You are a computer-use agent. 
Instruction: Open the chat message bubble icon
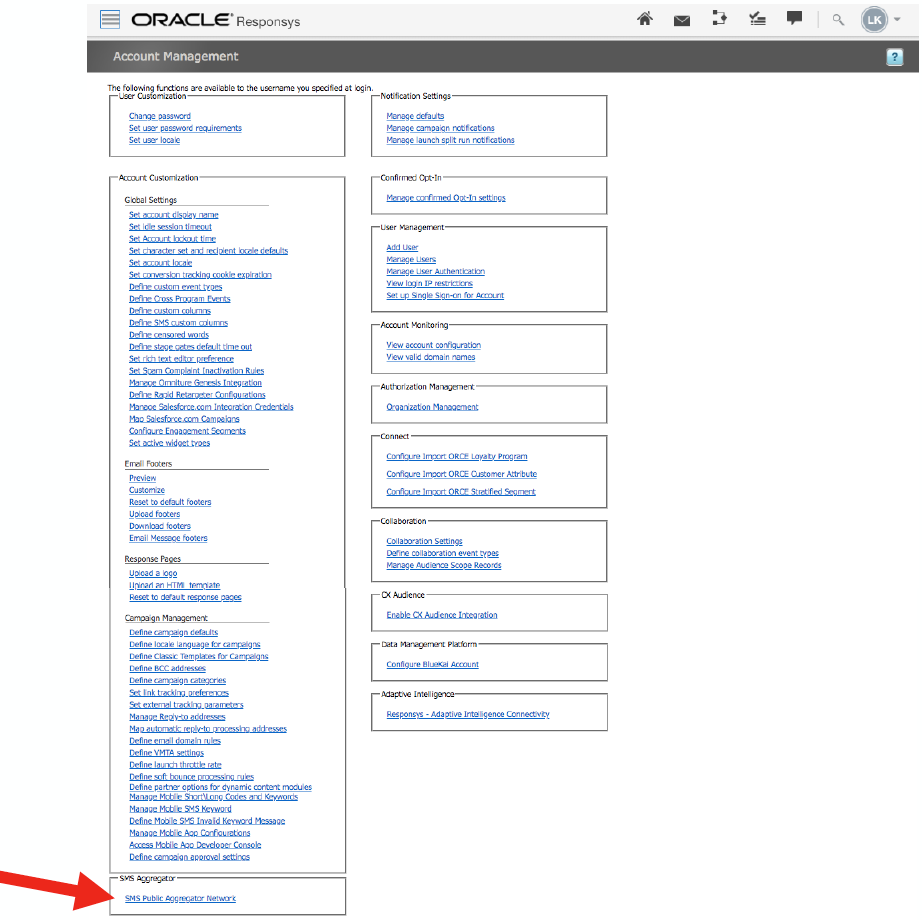(794, 19)
